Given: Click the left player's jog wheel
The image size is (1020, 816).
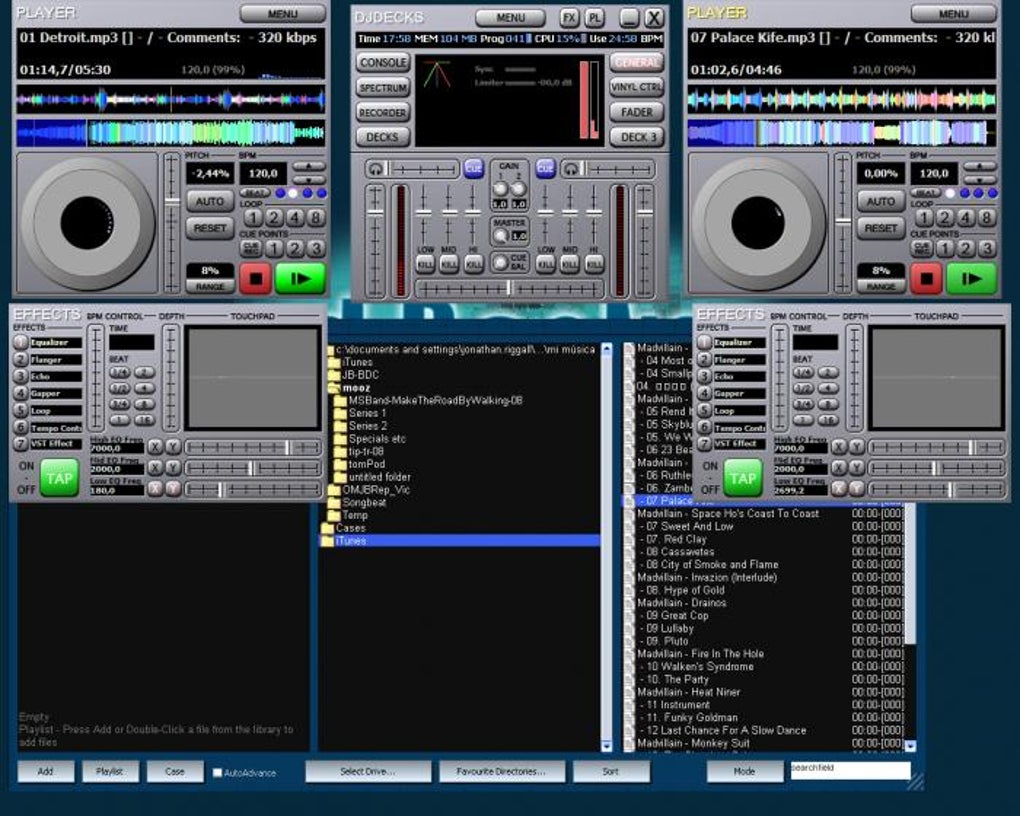Looking at the screenshot, I should tap(87, 223).
